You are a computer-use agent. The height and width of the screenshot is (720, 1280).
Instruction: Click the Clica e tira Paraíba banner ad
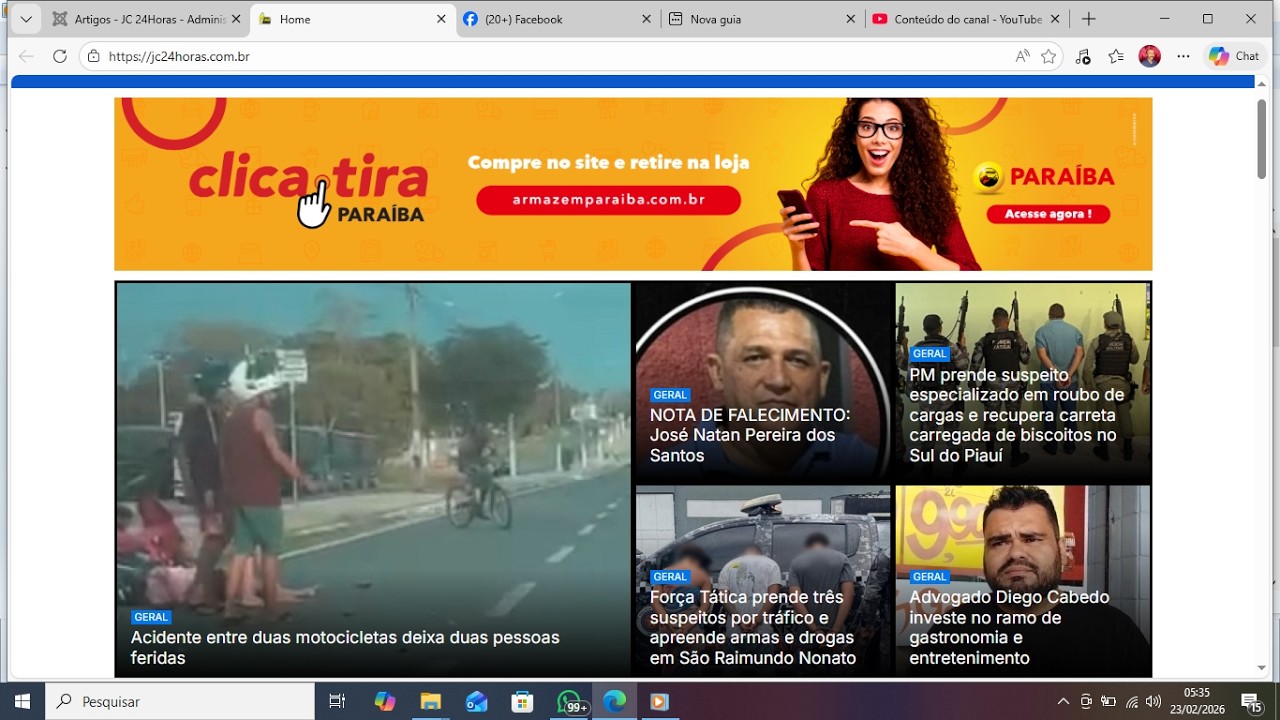click(633, 184)
